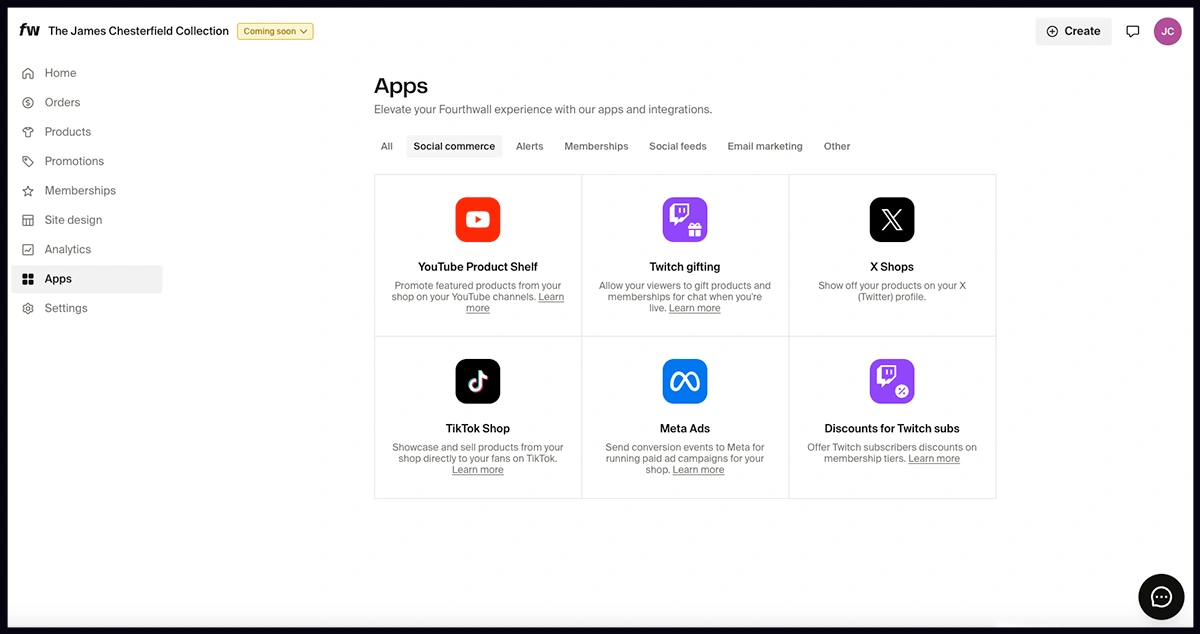Expand the Coming soon status dropdown
This screenshot has width=1200, height=634.
coord(275,31)
